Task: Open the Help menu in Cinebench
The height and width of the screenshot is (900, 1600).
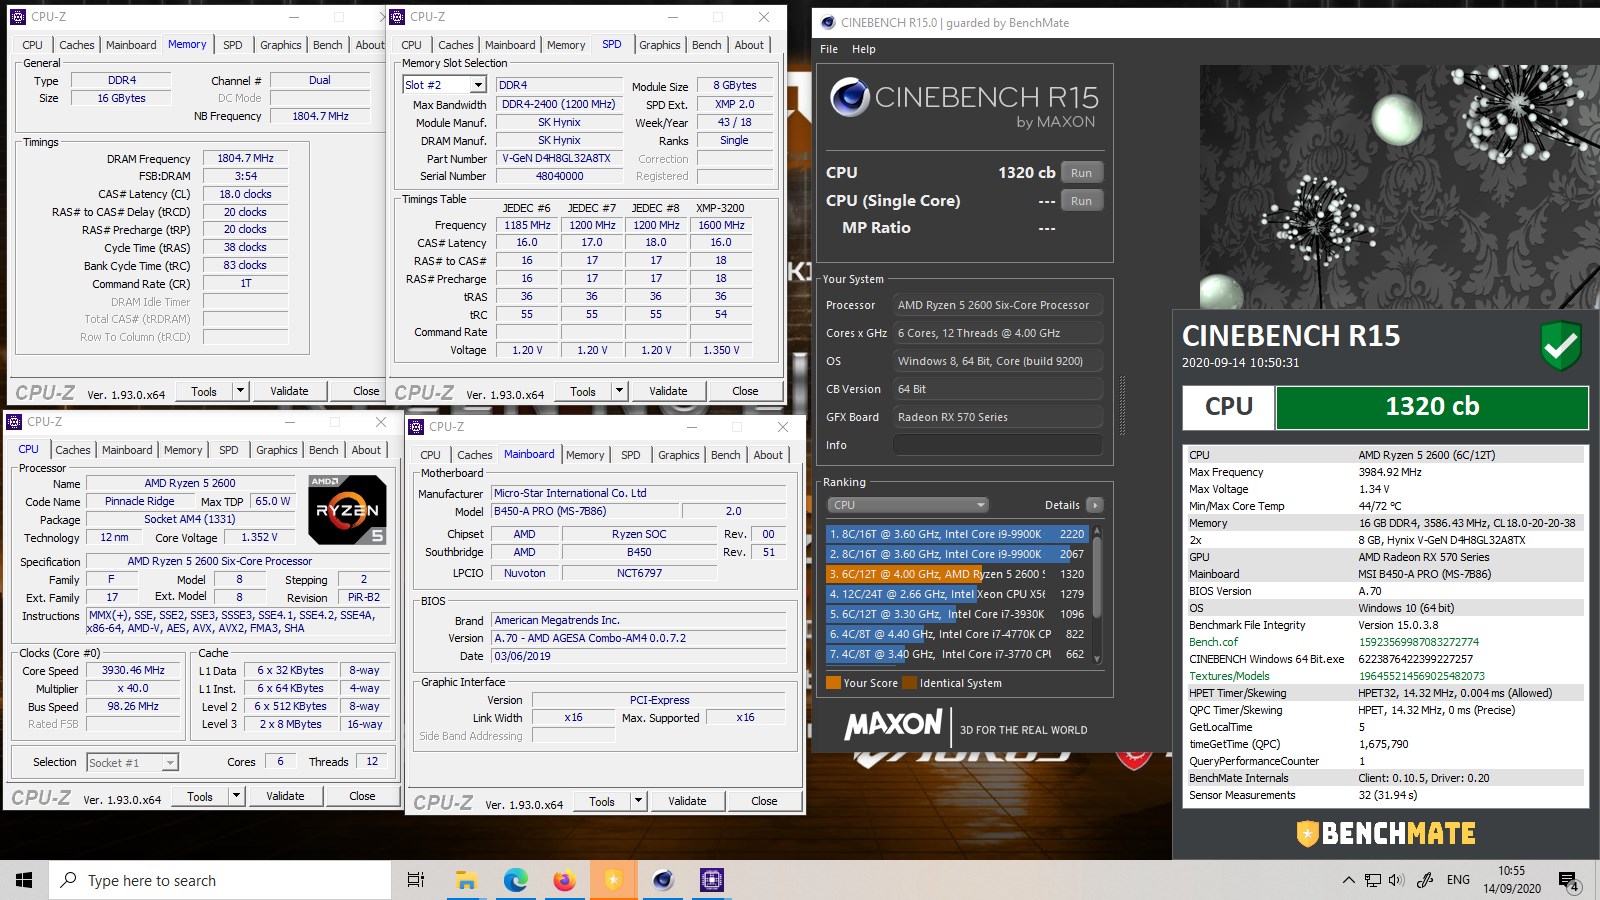Action: [x=864, y=49]
